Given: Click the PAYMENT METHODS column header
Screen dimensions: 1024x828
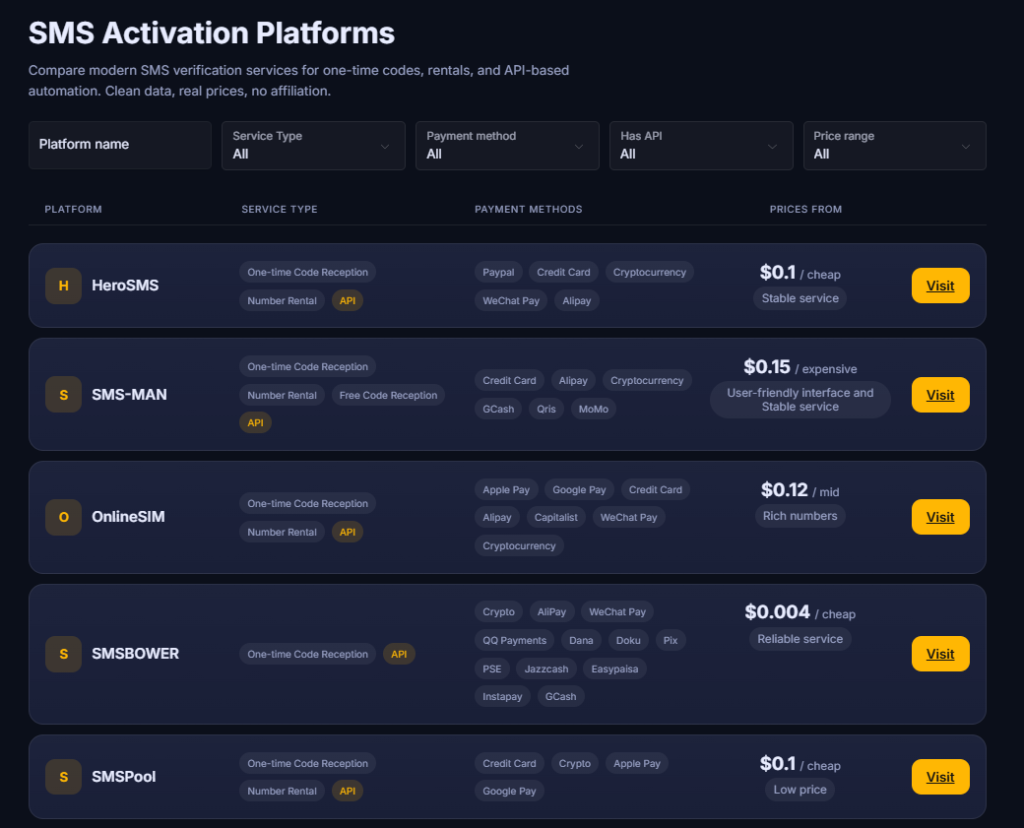Looking at the screenshot, I should 528,210.
